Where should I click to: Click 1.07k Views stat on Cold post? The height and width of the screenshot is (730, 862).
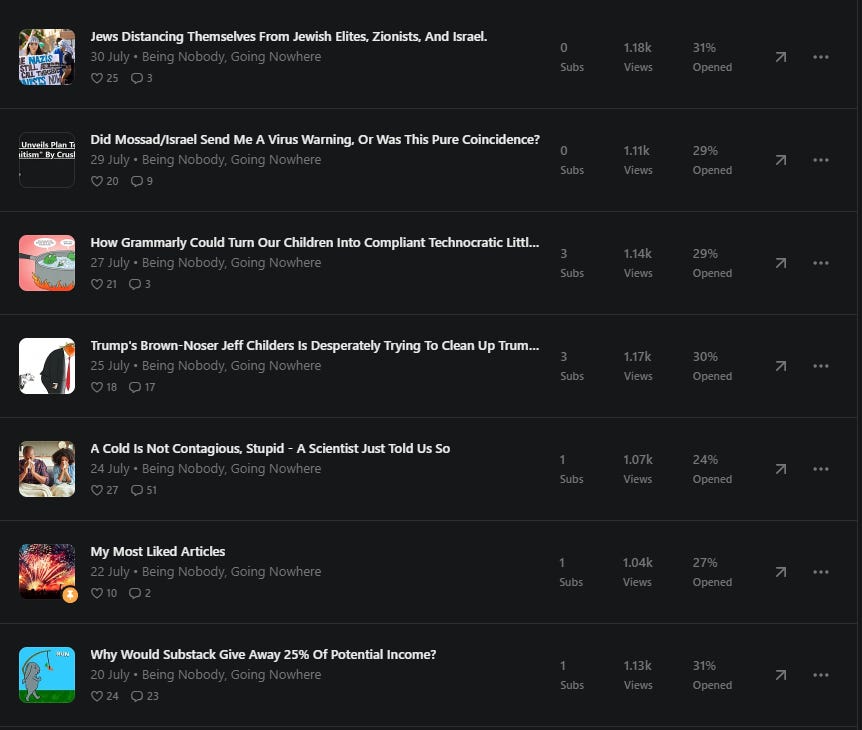(x=638, y=469)
